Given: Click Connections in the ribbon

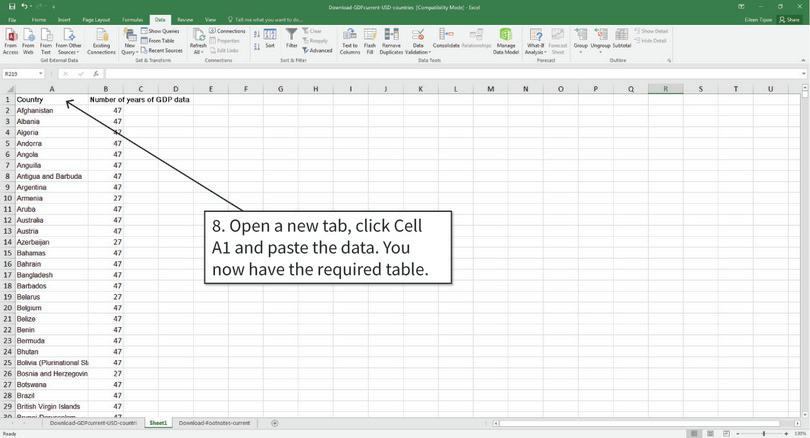Looking at the screenshot, I should (227, 31).
